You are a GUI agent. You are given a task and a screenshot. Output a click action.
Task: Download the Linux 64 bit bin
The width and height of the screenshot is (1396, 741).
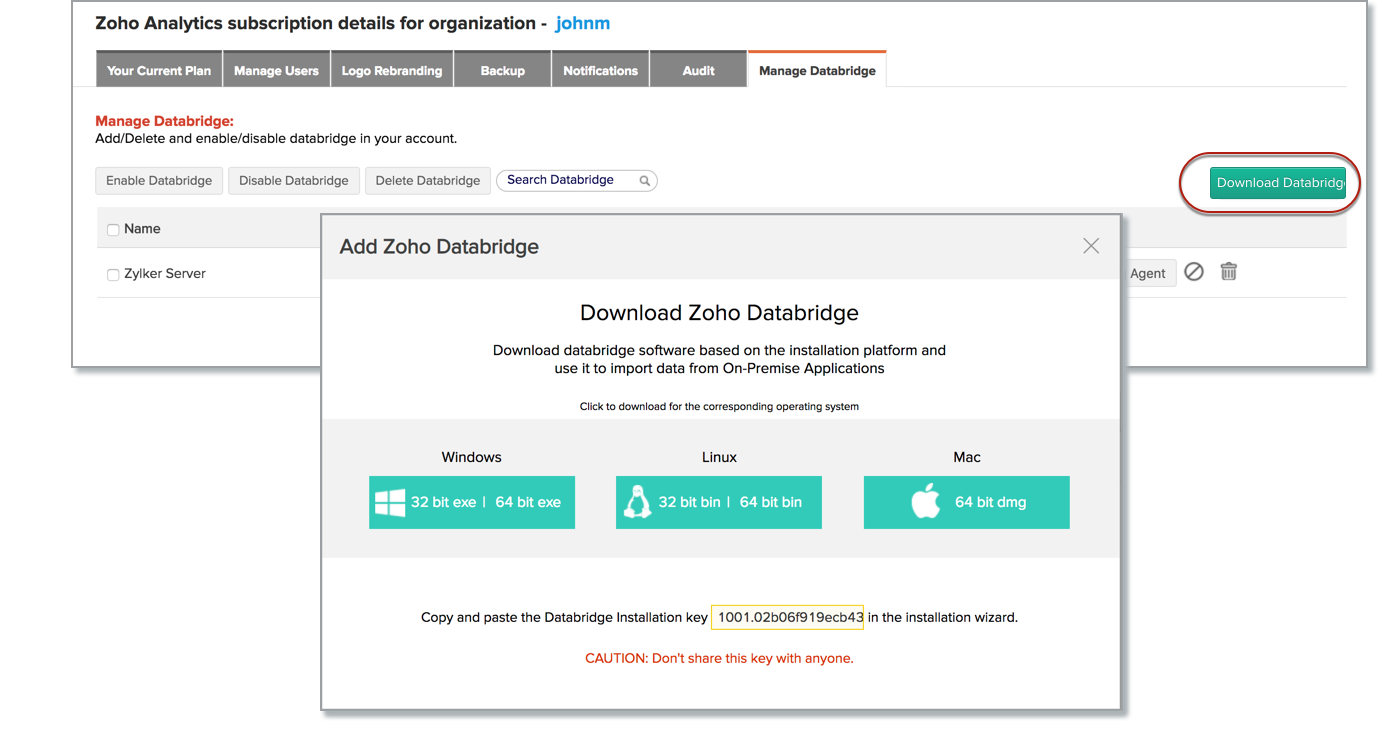771,502
